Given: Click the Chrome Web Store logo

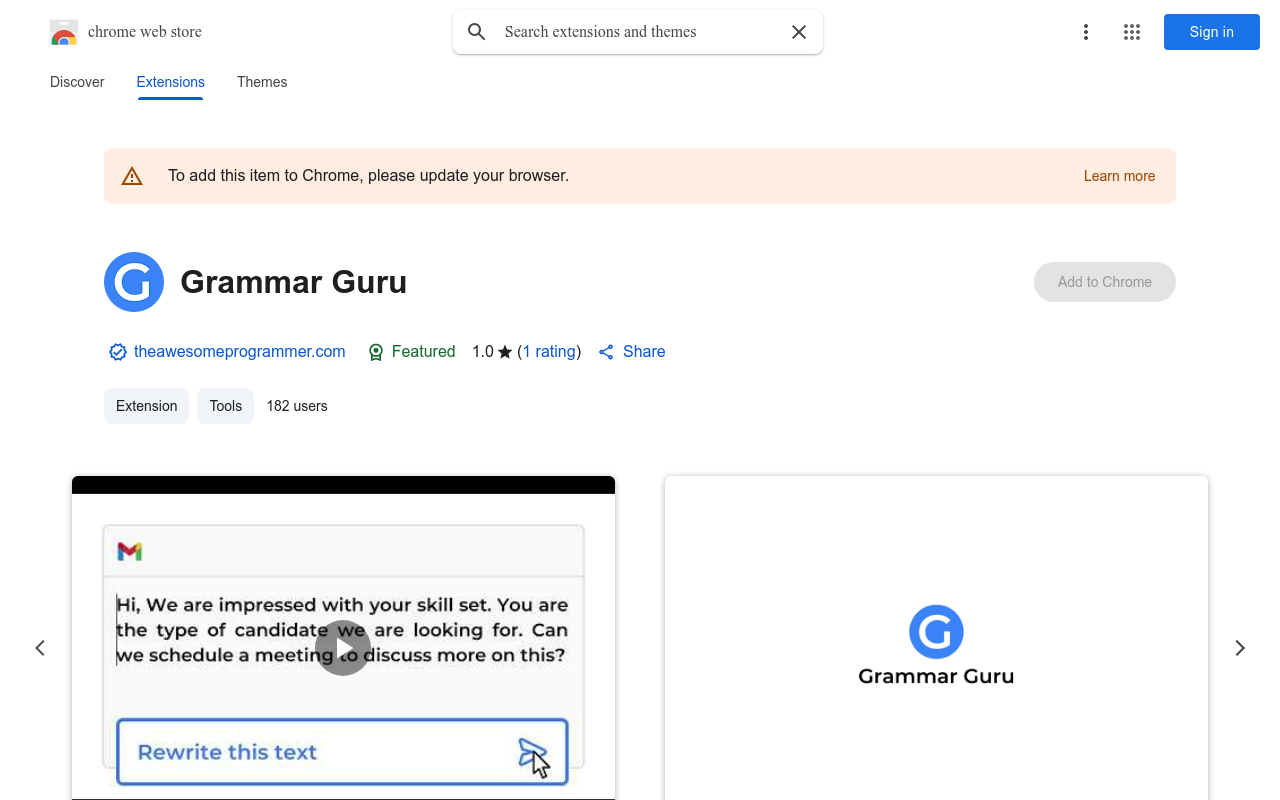Looking at the screenshot, I should pos(64,32).
